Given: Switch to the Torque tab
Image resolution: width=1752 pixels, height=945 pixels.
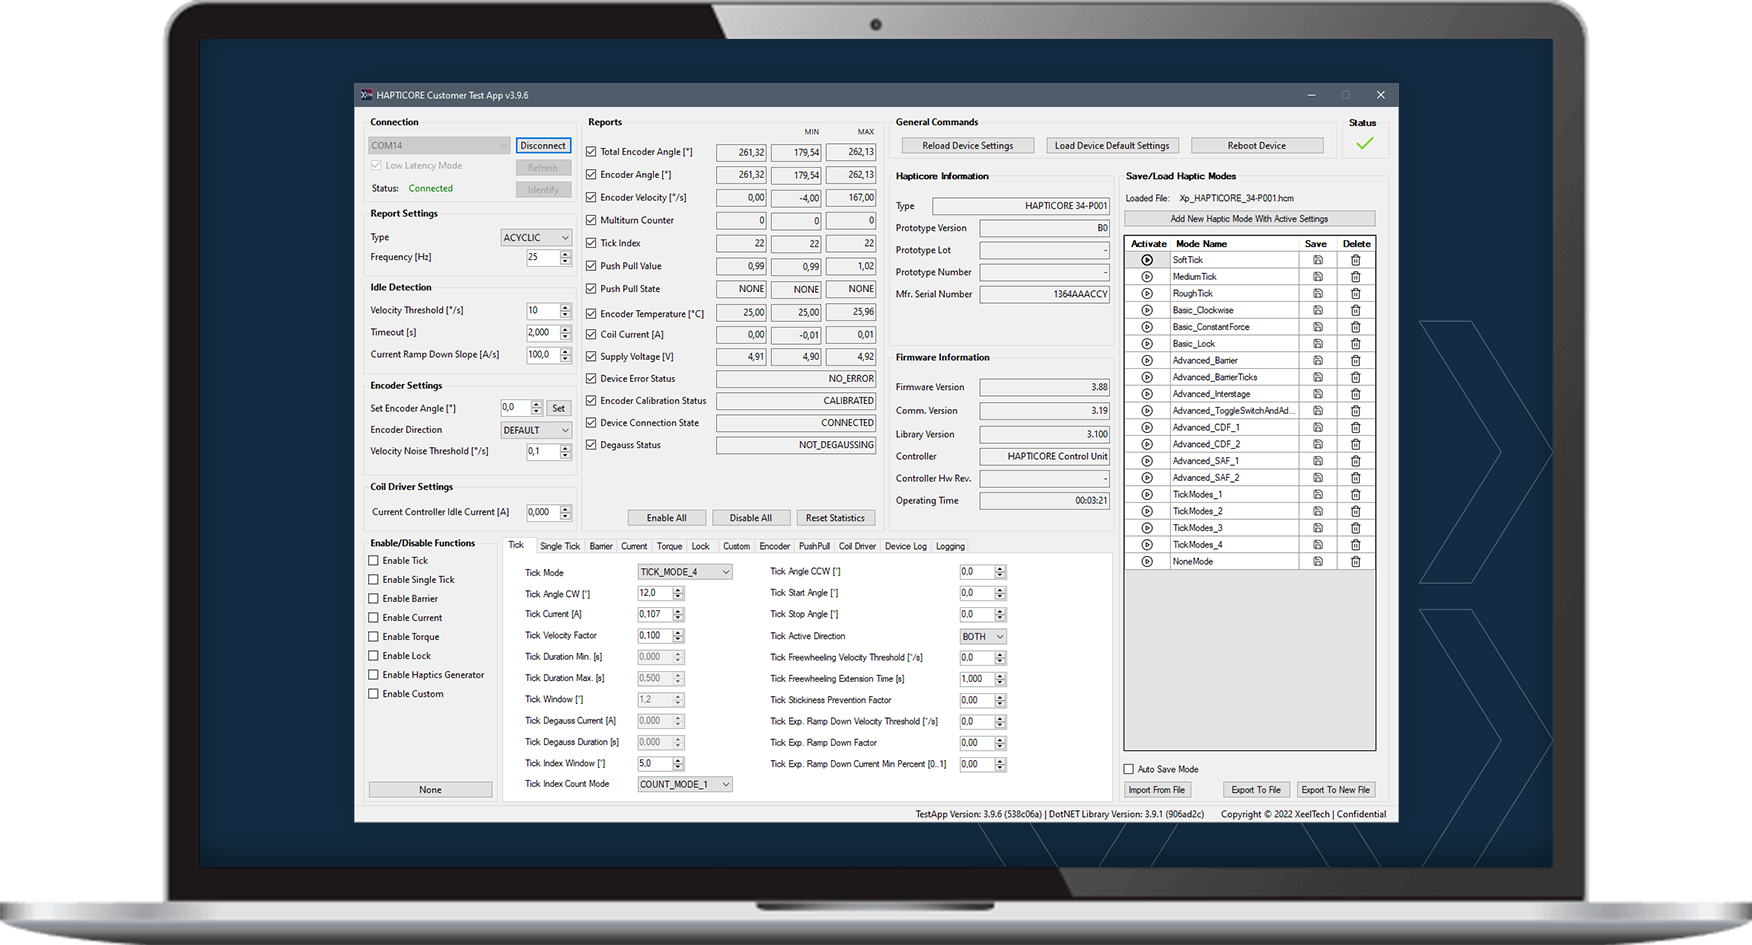Looking at the screenshot, I should (x=669, y=546).
